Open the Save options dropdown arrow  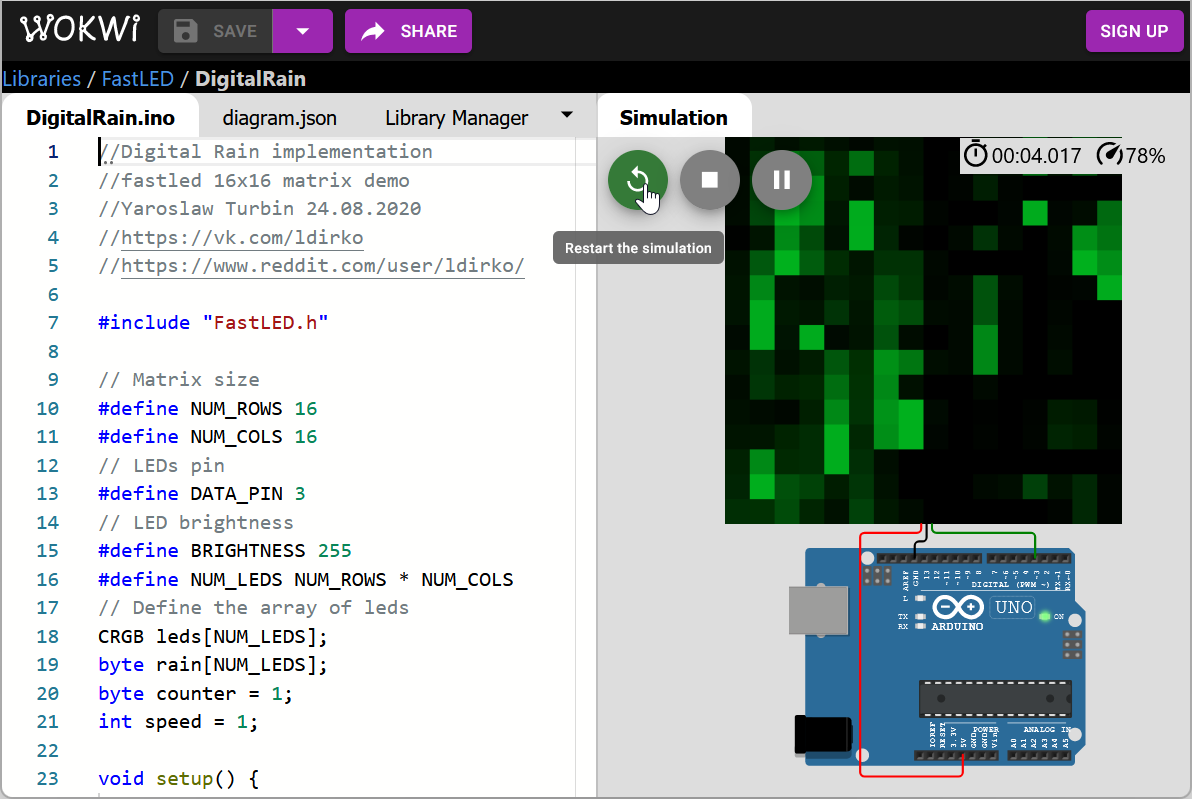click(x=302, y=31)
